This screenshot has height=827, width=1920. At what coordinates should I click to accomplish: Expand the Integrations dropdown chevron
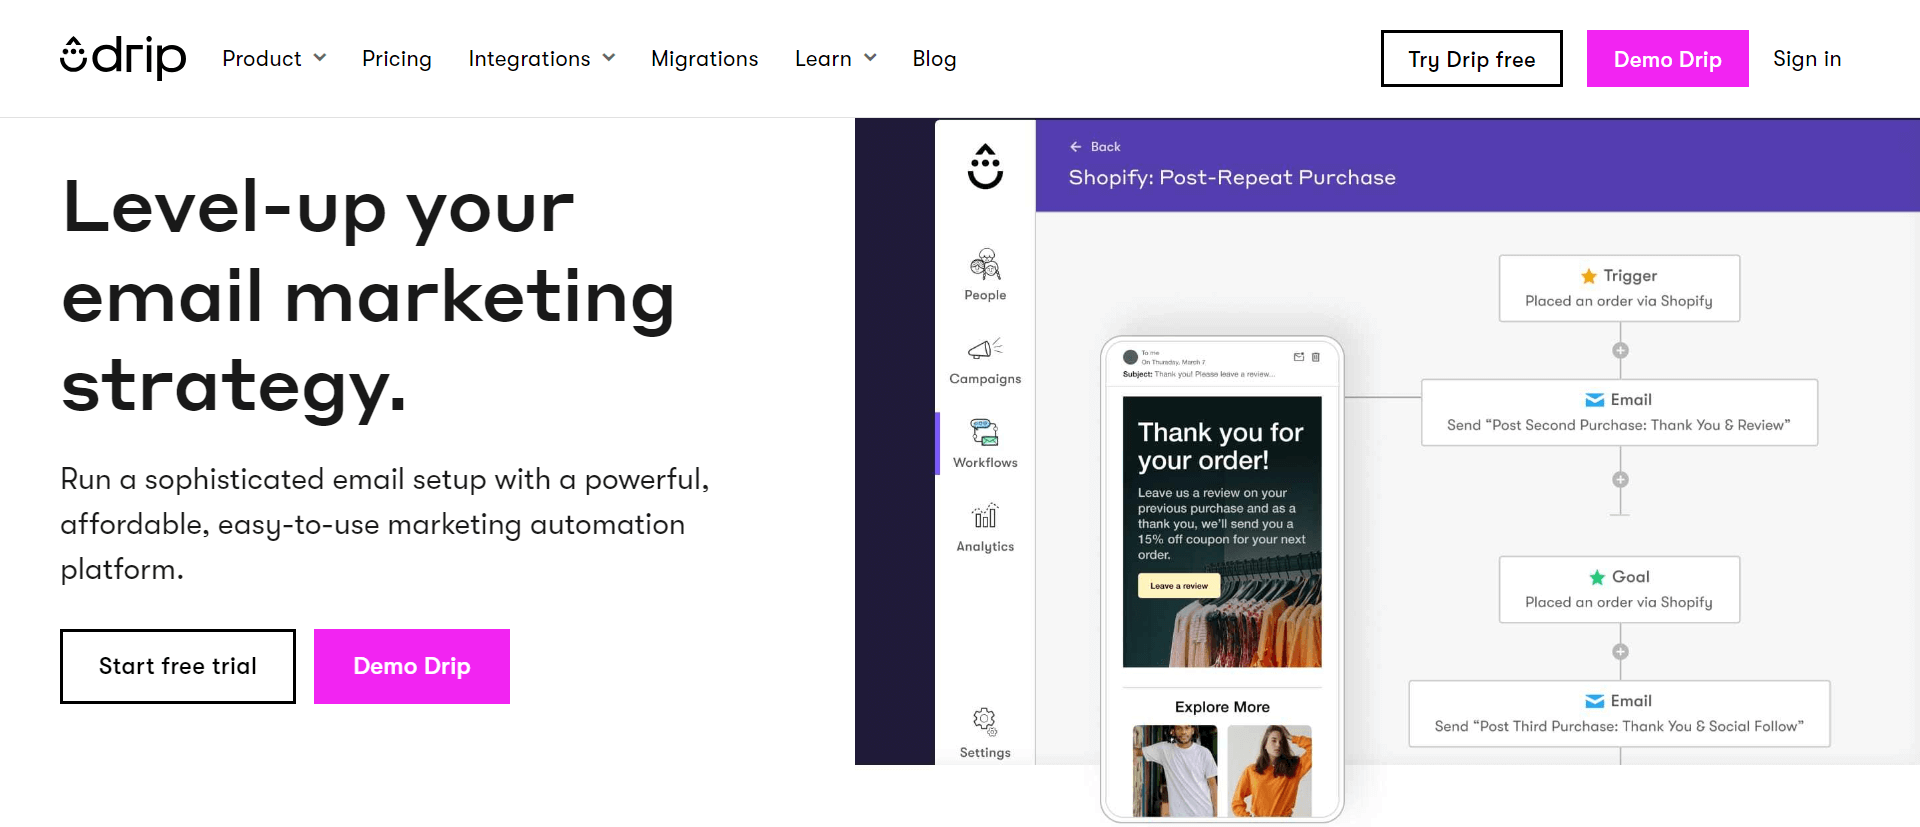click(x=609, y=58)
